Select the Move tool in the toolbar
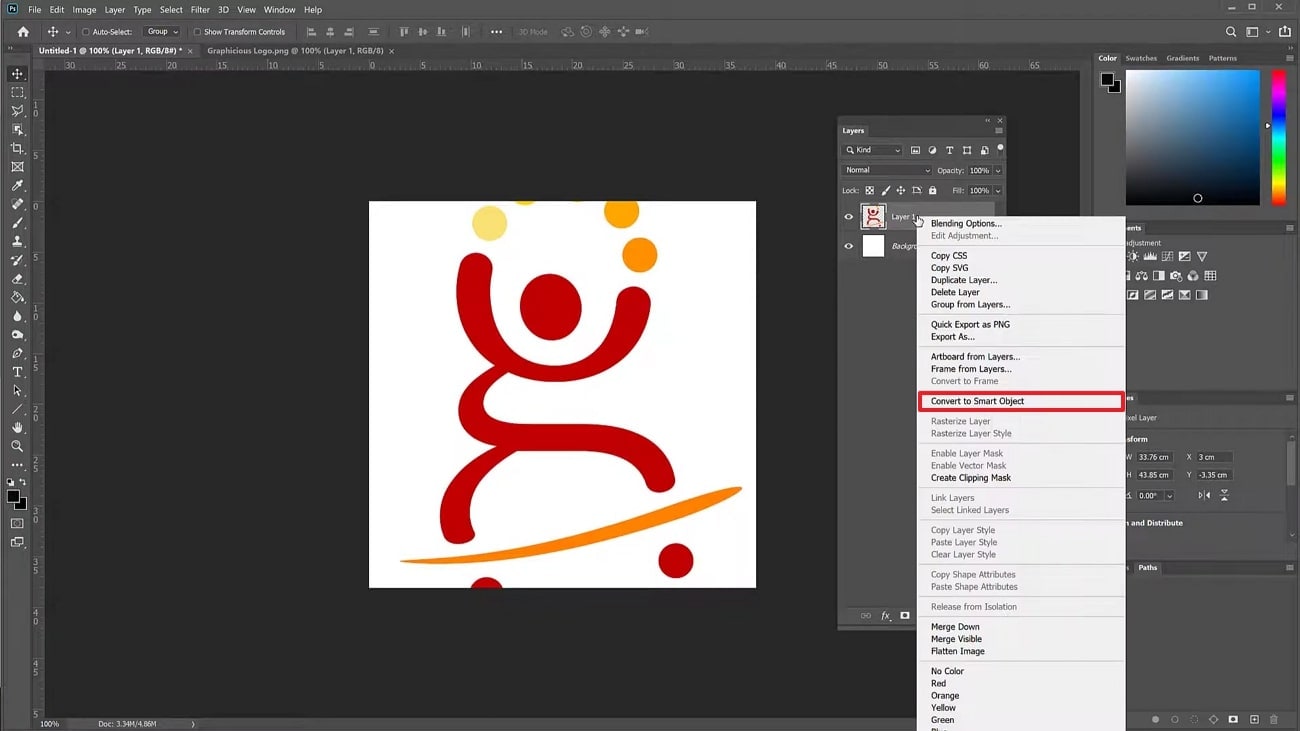Viewport: 1300px width, 731px height. coord(17,74)
